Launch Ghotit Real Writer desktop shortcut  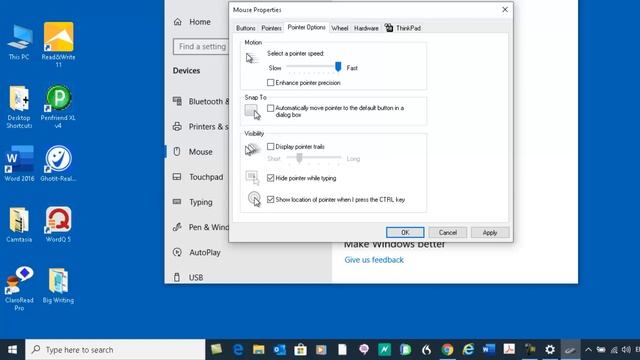58,163
